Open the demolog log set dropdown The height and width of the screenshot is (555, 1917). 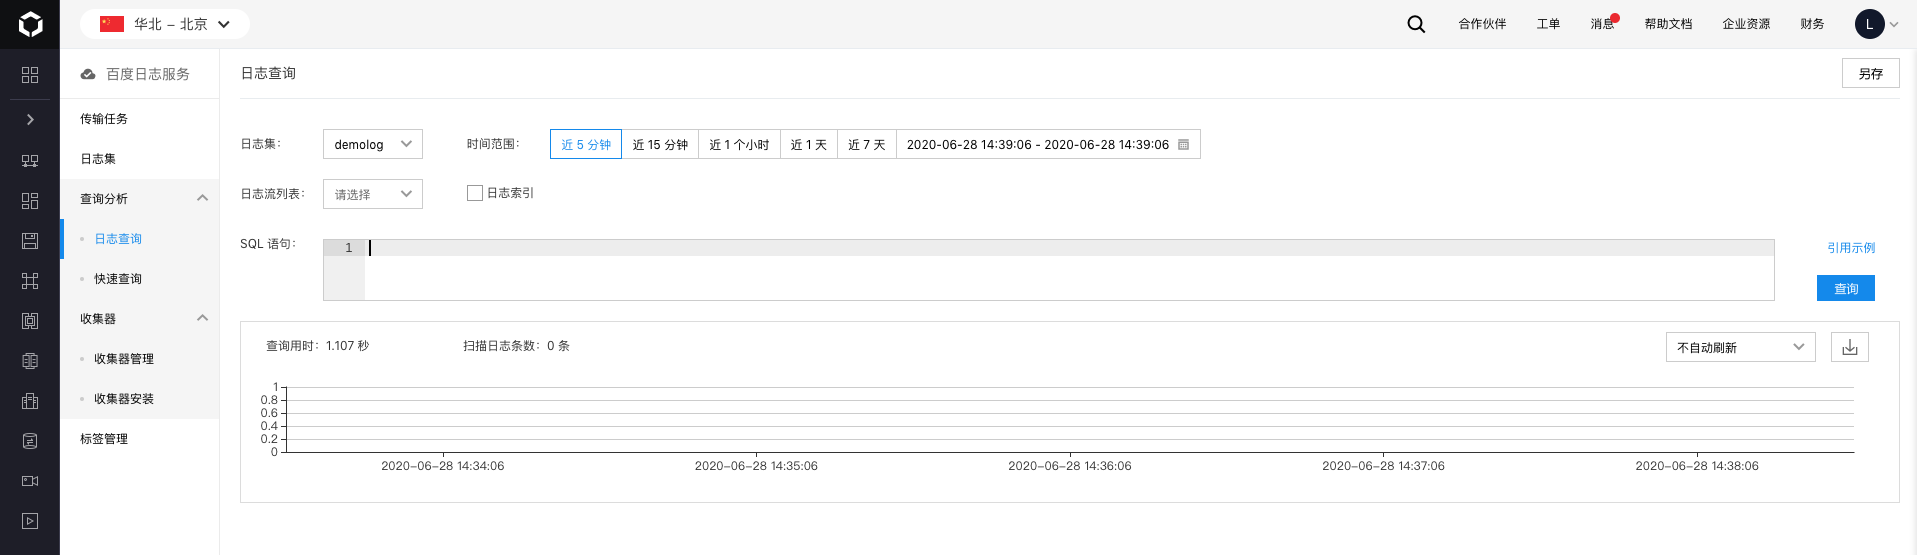(x=372, y=145)
